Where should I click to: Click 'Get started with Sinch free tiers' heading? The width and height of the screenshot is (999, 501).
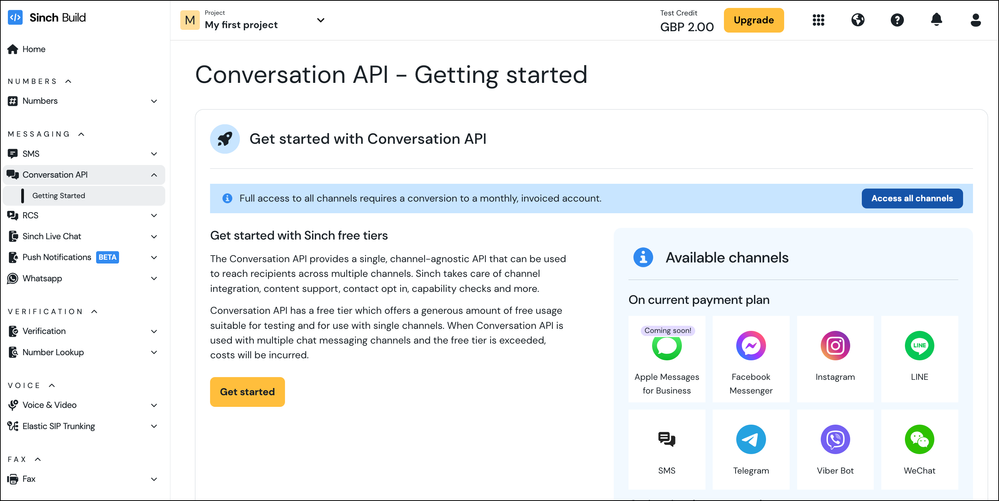(299, 235)
